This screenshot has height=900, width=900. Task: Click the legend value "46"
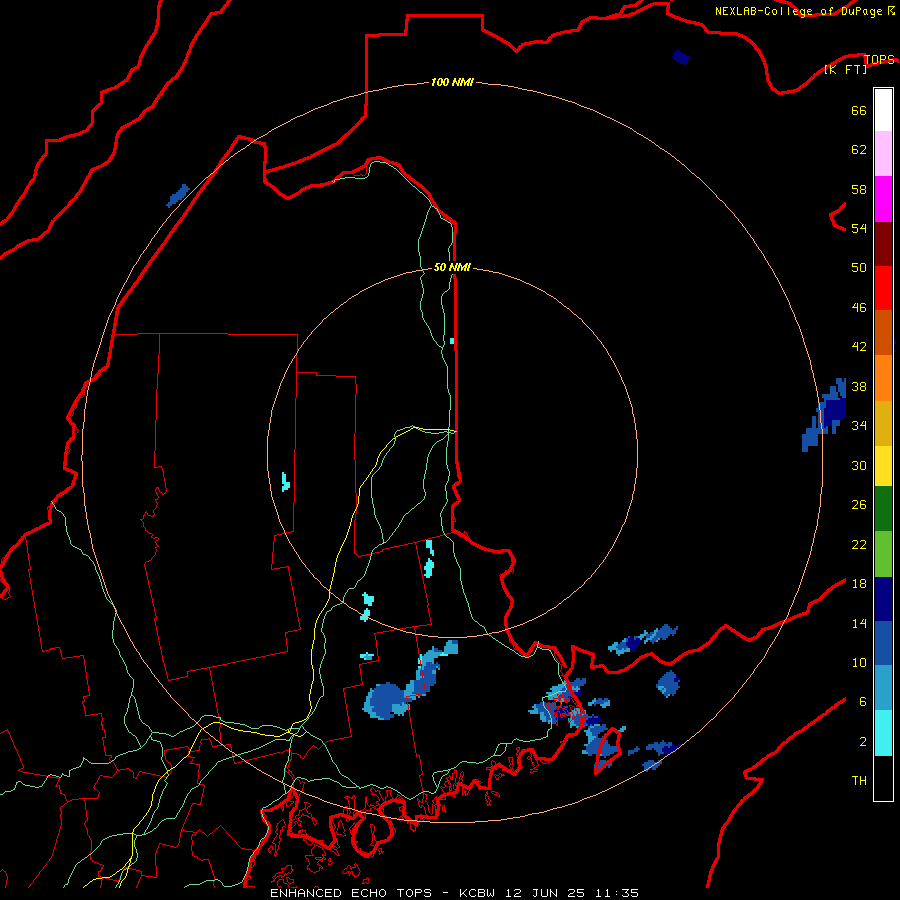click(x=859, y=307)
